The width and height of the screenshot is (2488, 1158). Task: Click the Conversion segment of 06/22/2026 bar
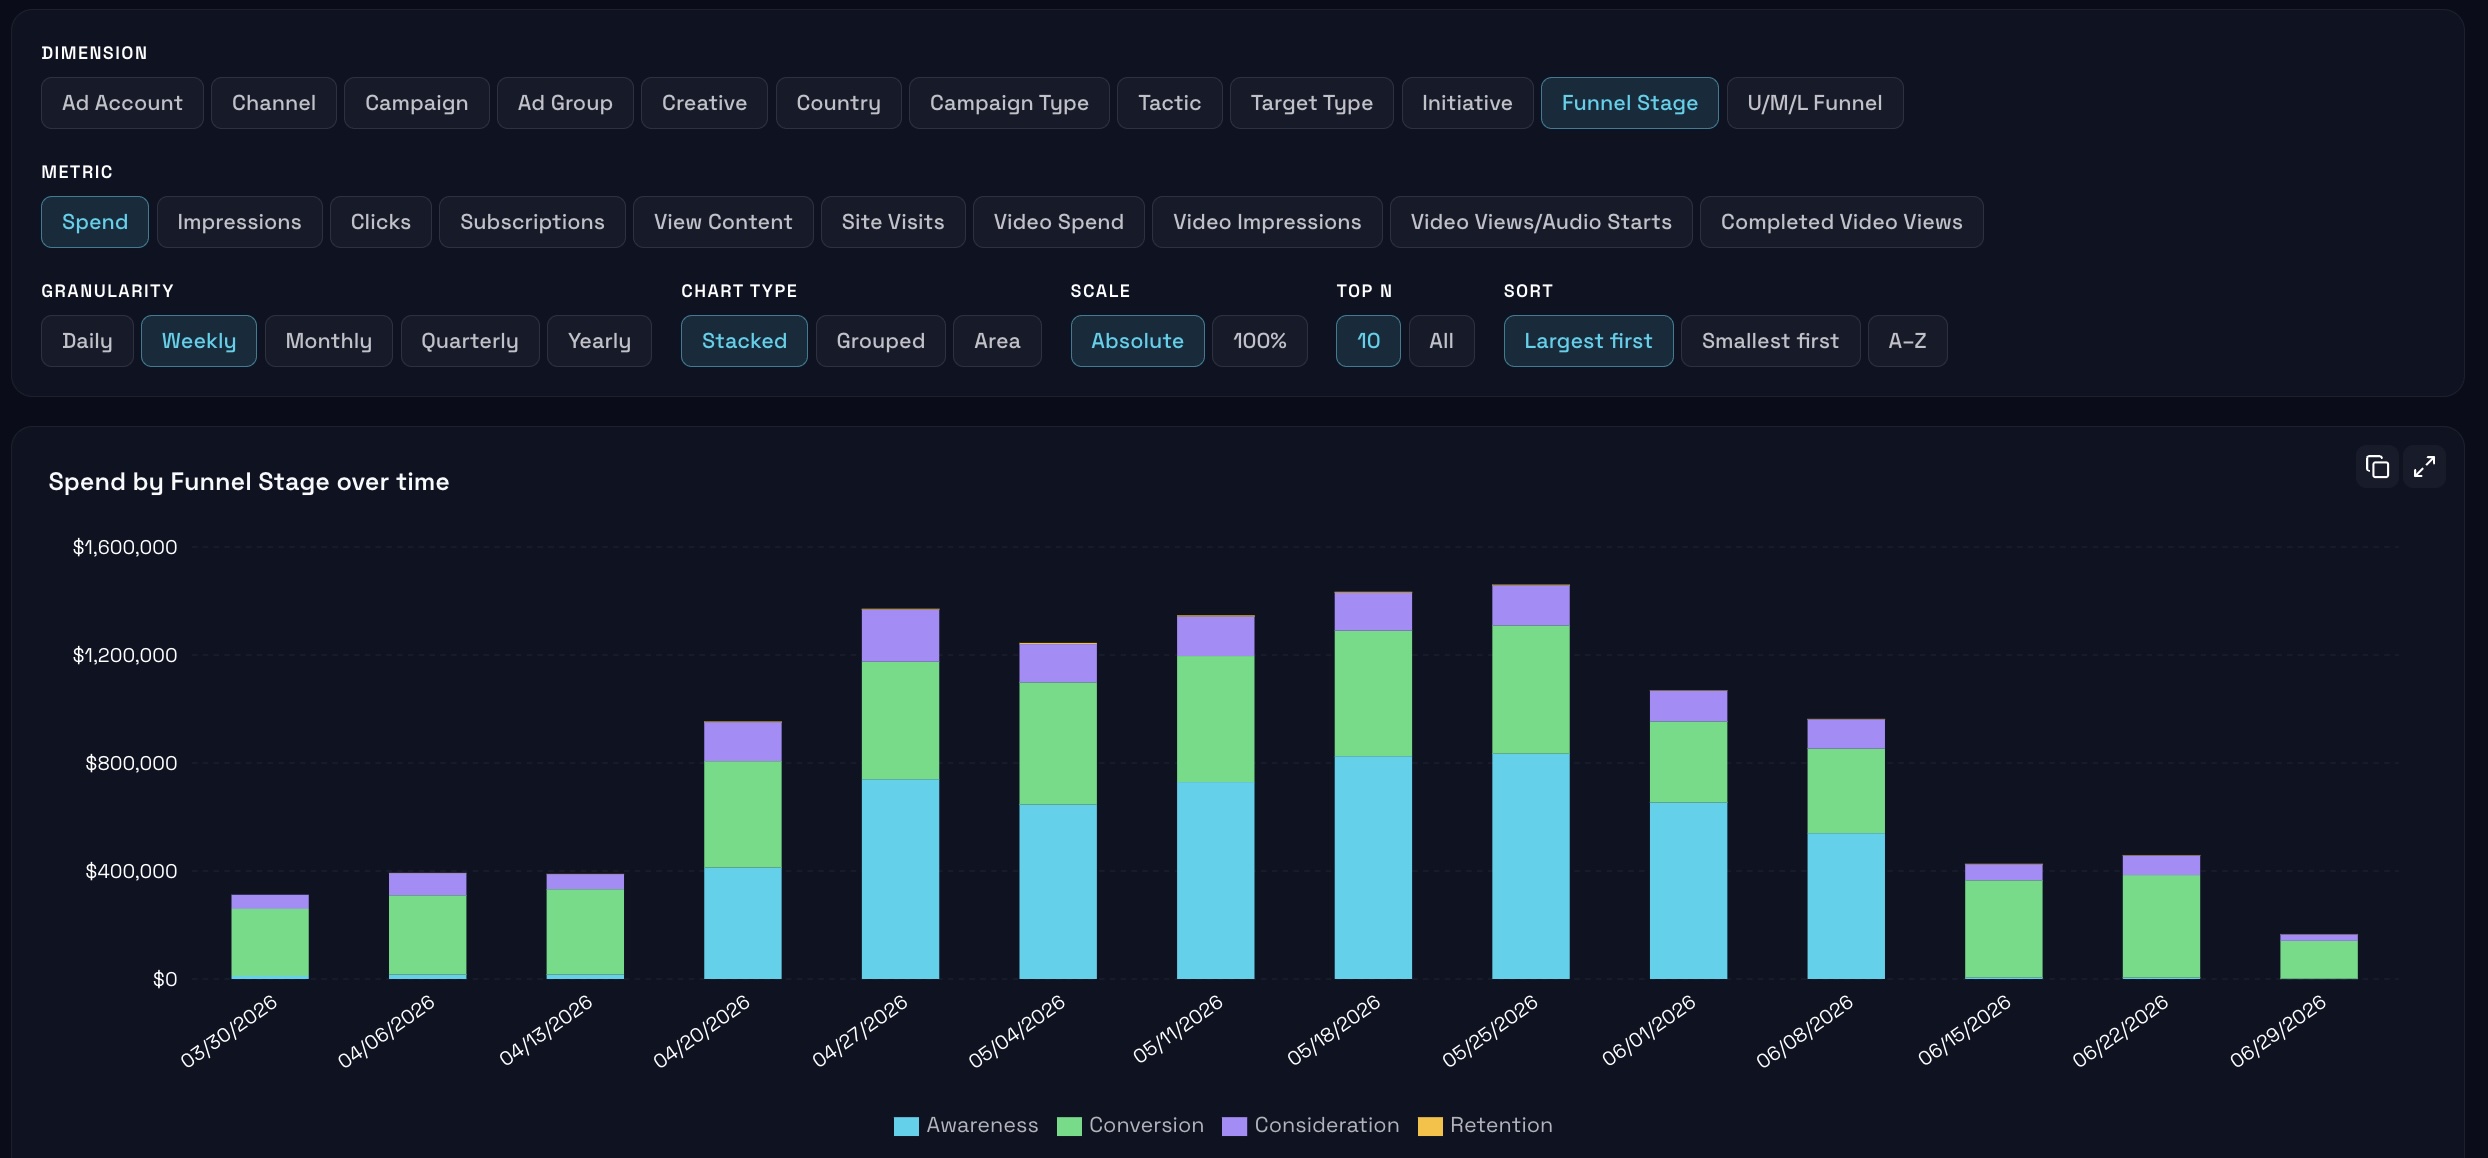coord(2161,927)
